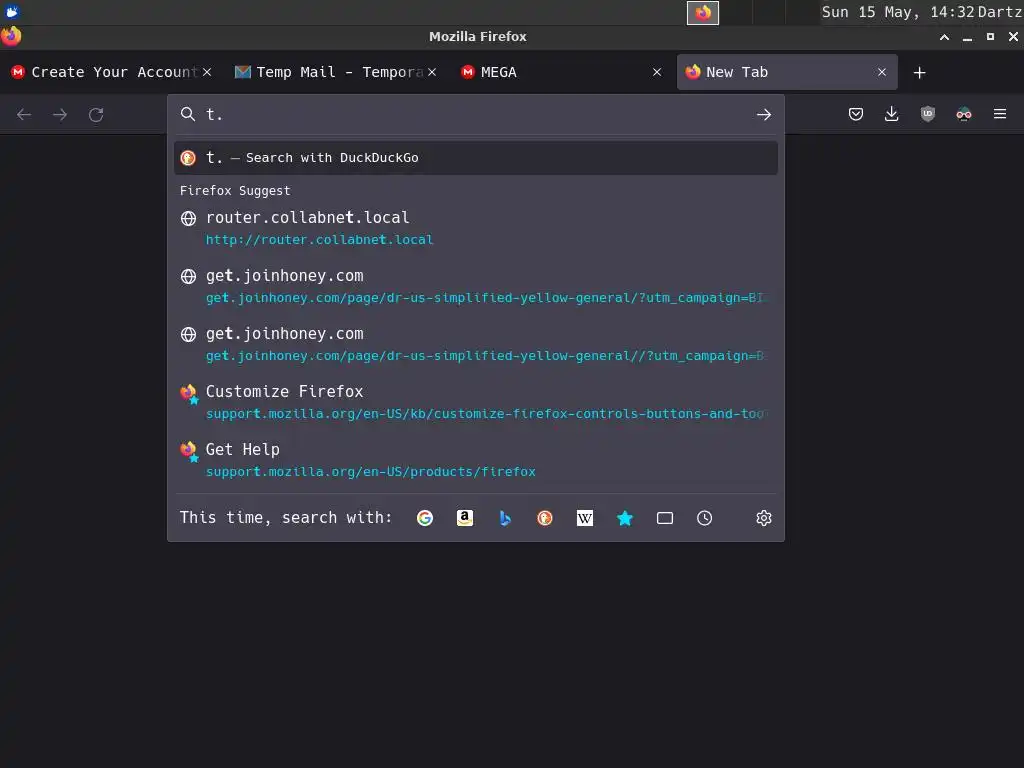Screen dimensions: 1024x768
Task: Open a new tab with plus button
Action: pyautogui.click(x=920, y=72)
